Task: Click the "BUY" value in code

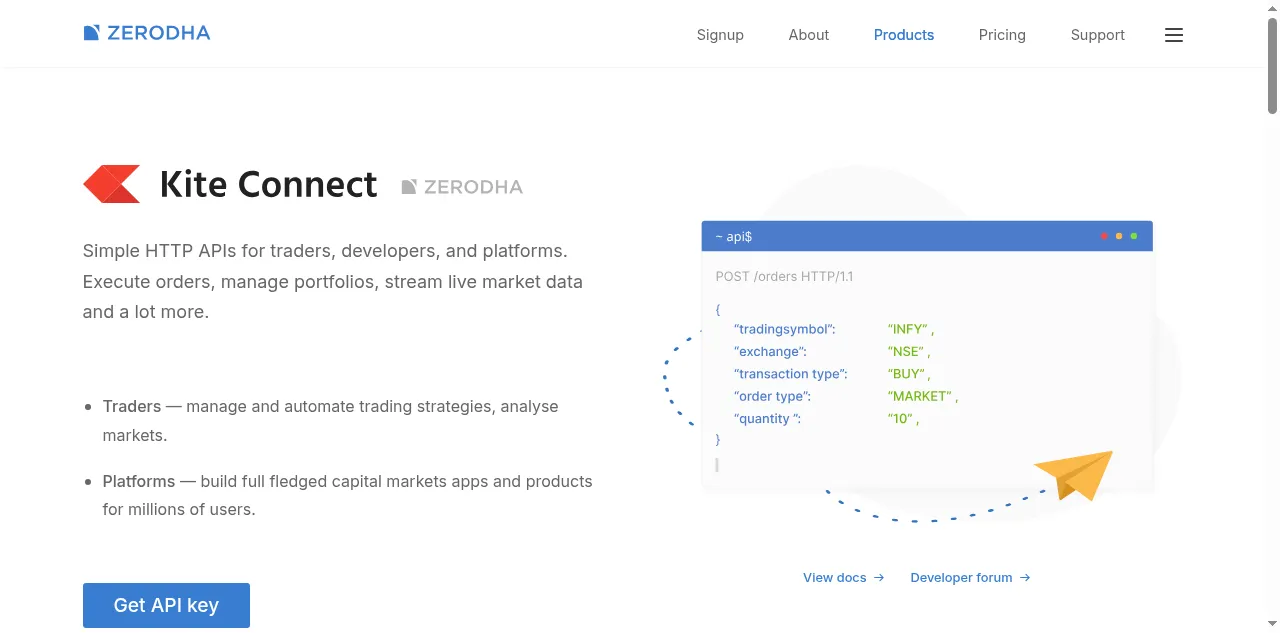Action: tap(907, 374)
